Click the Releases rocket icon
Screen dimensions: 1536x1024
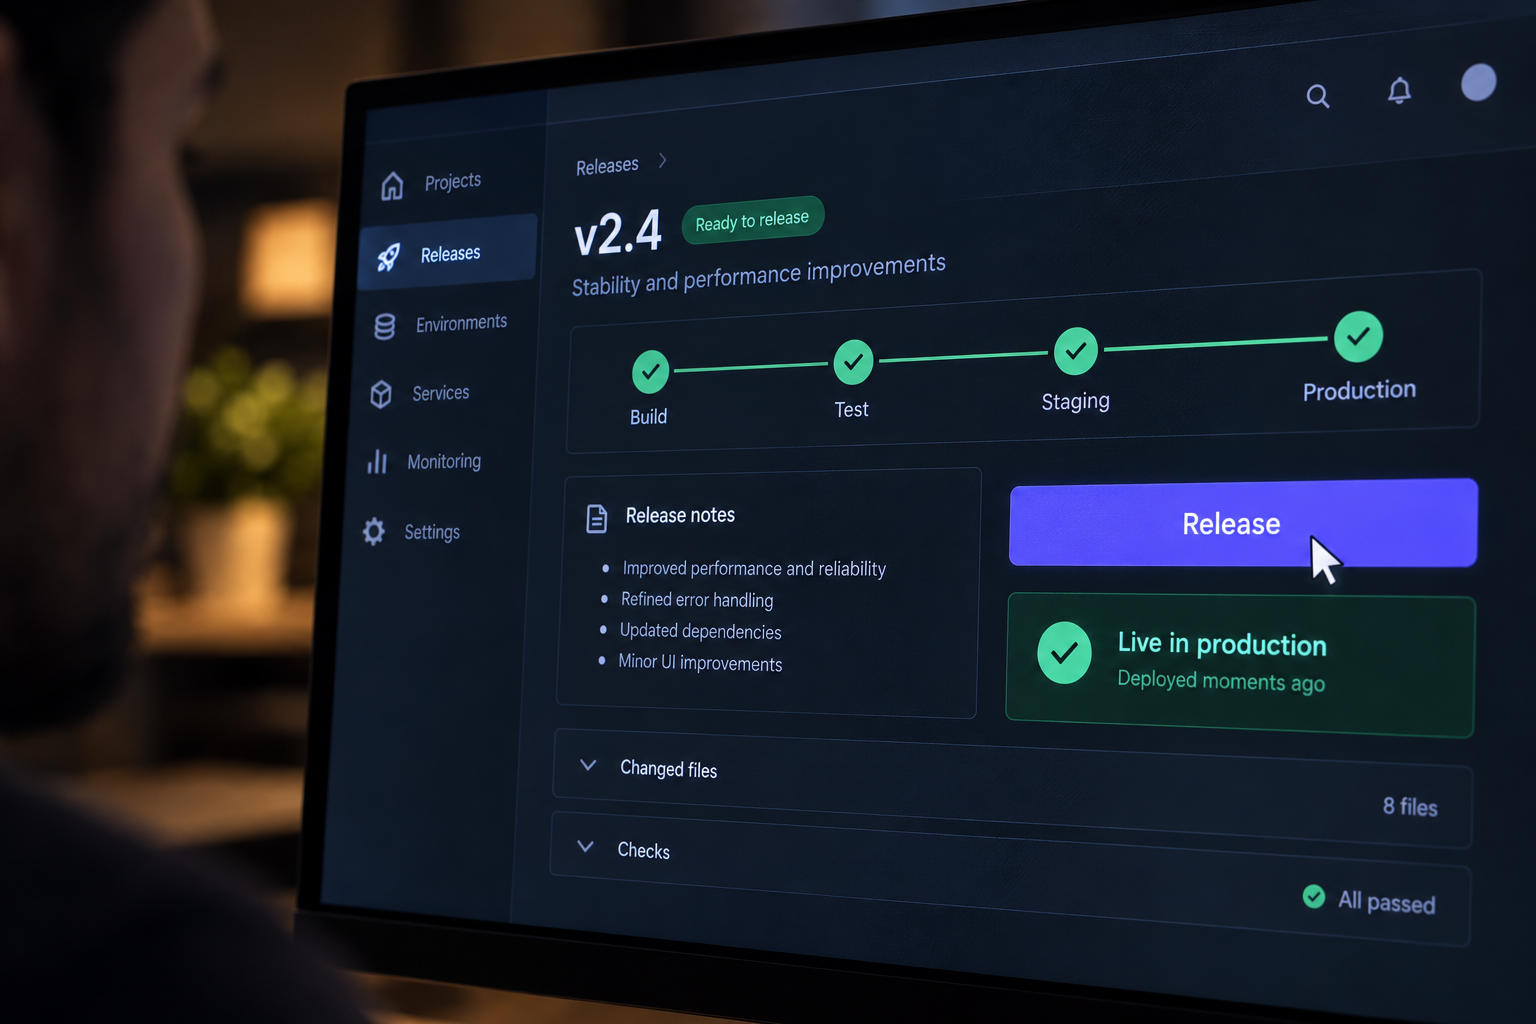click(388, 257)
